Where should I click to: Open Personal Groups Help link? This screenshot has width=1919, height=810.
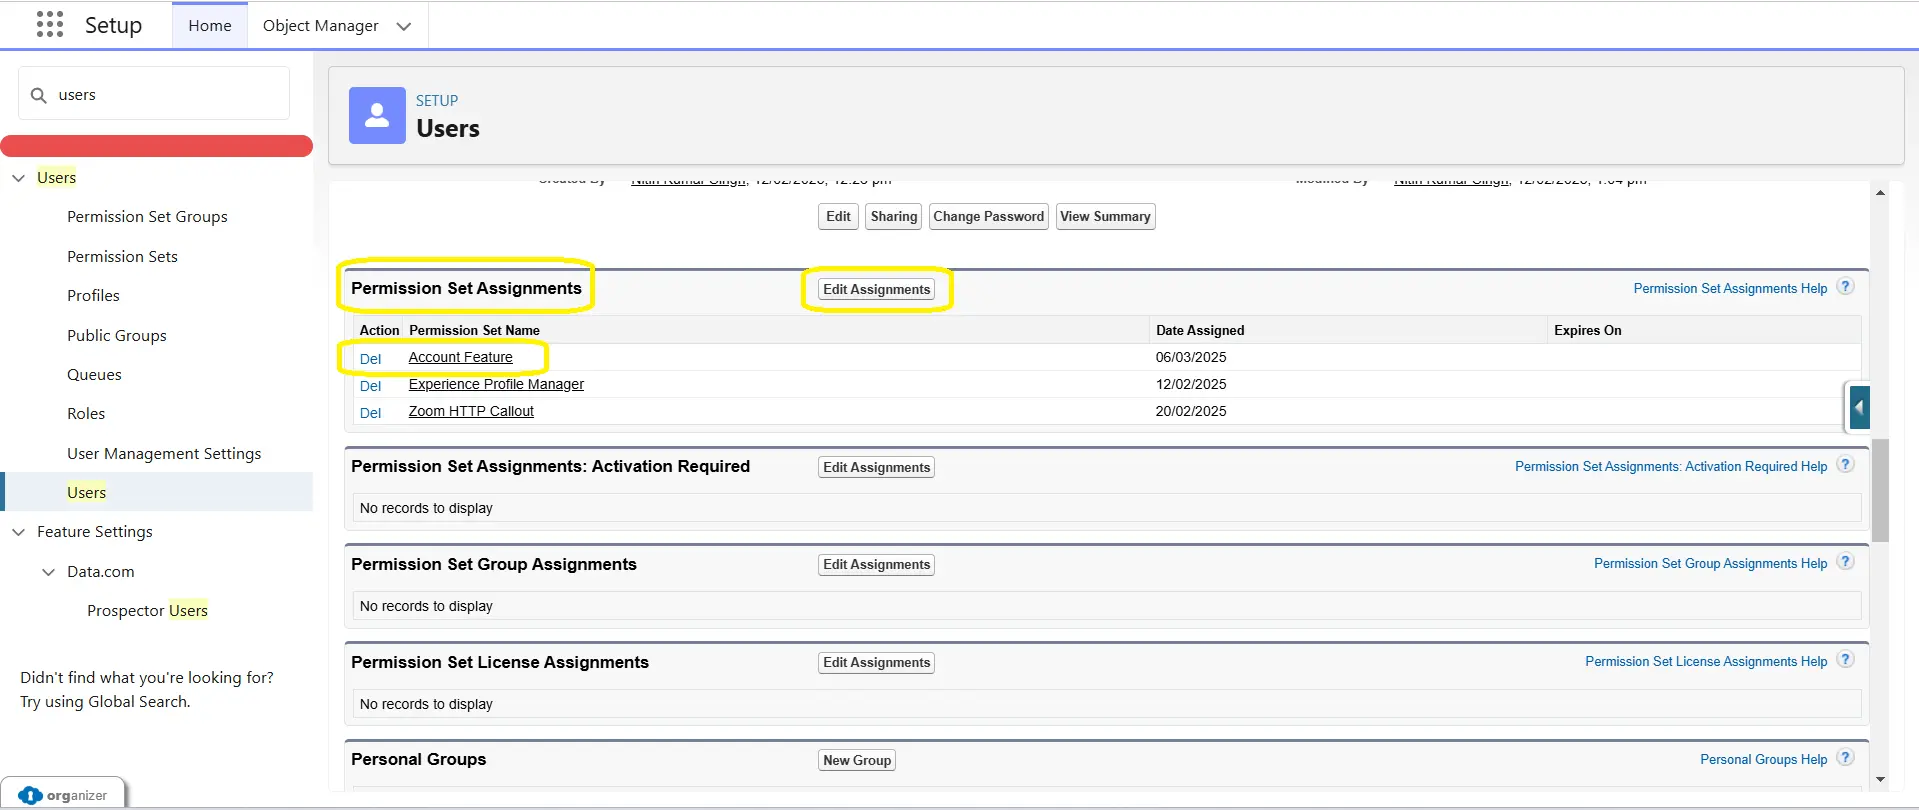1763,760
